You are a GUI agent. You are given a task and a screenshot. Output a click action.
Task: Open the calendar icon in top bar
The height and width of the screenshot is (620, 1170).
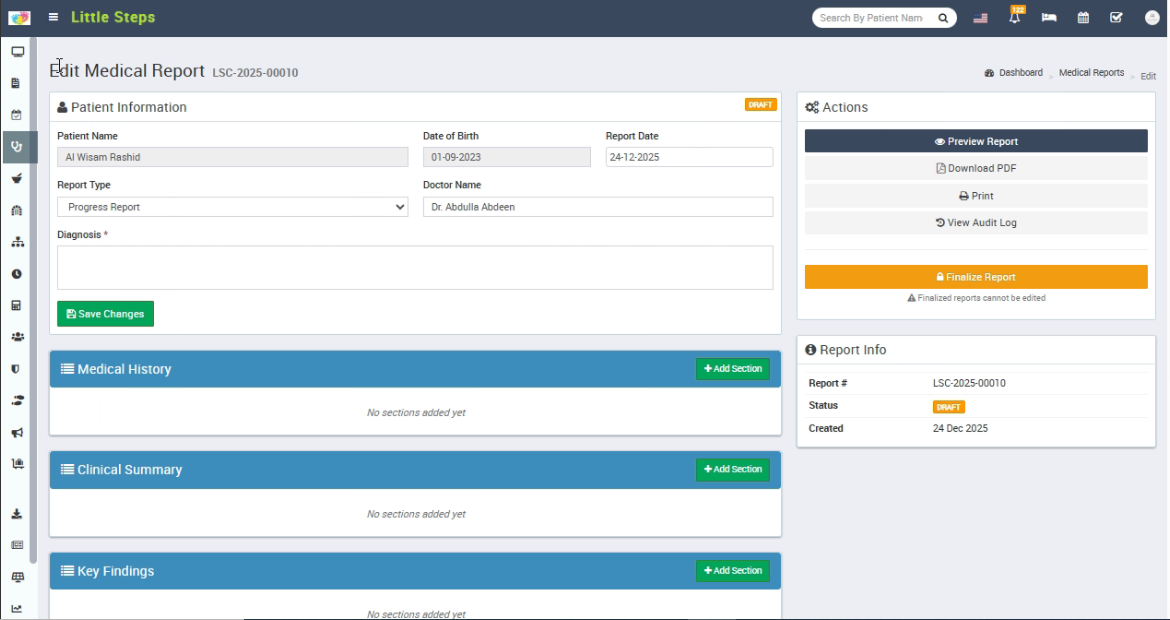pyautogui.click(x=1083, y=18)
